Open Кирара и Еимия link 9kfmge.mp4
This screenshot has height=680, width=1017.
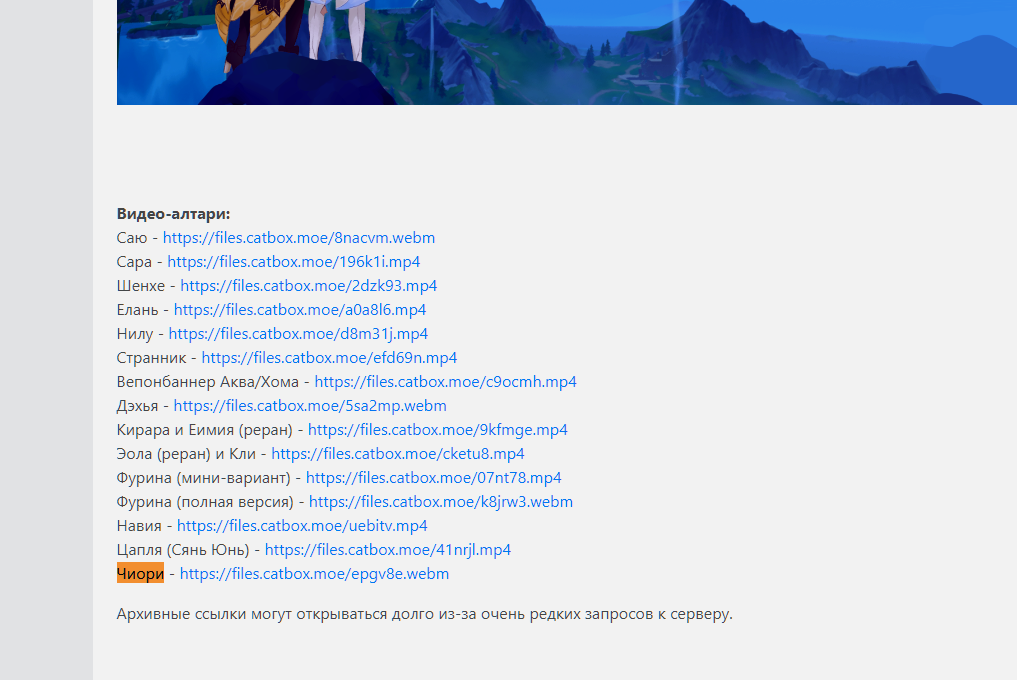pyautogui.click(x=438, y=430)
